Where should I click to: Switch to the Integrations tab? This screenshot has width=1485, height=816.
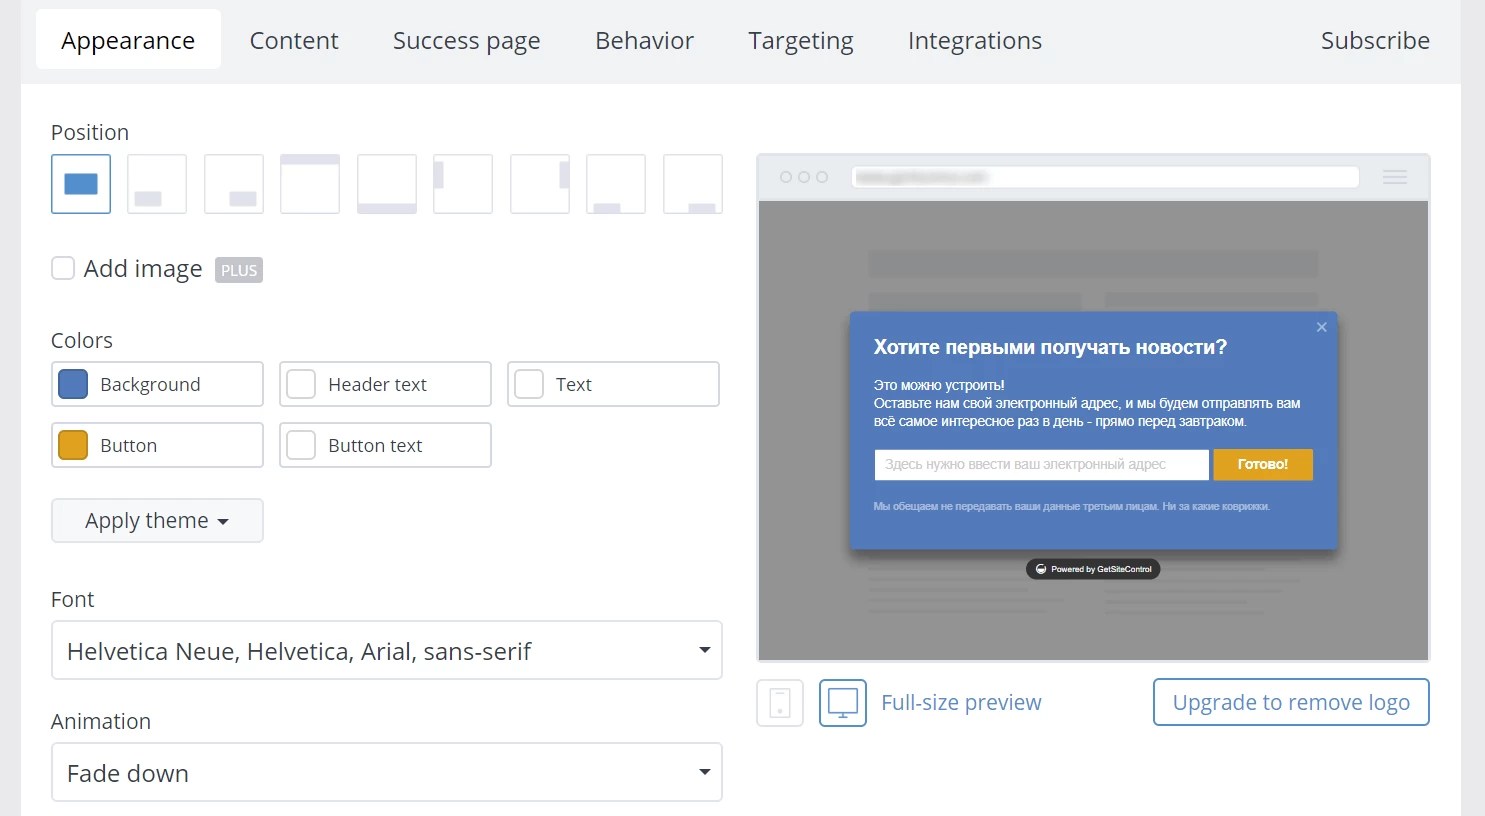pyautogui.click(x=975, y=40)
